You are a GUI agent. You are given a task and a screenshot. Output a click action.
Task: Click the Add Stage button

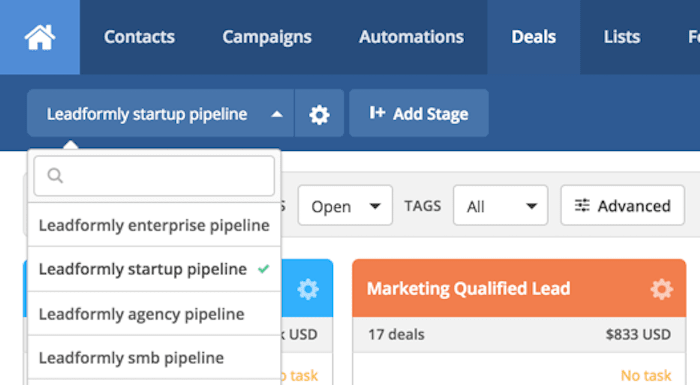pos(419,113)
